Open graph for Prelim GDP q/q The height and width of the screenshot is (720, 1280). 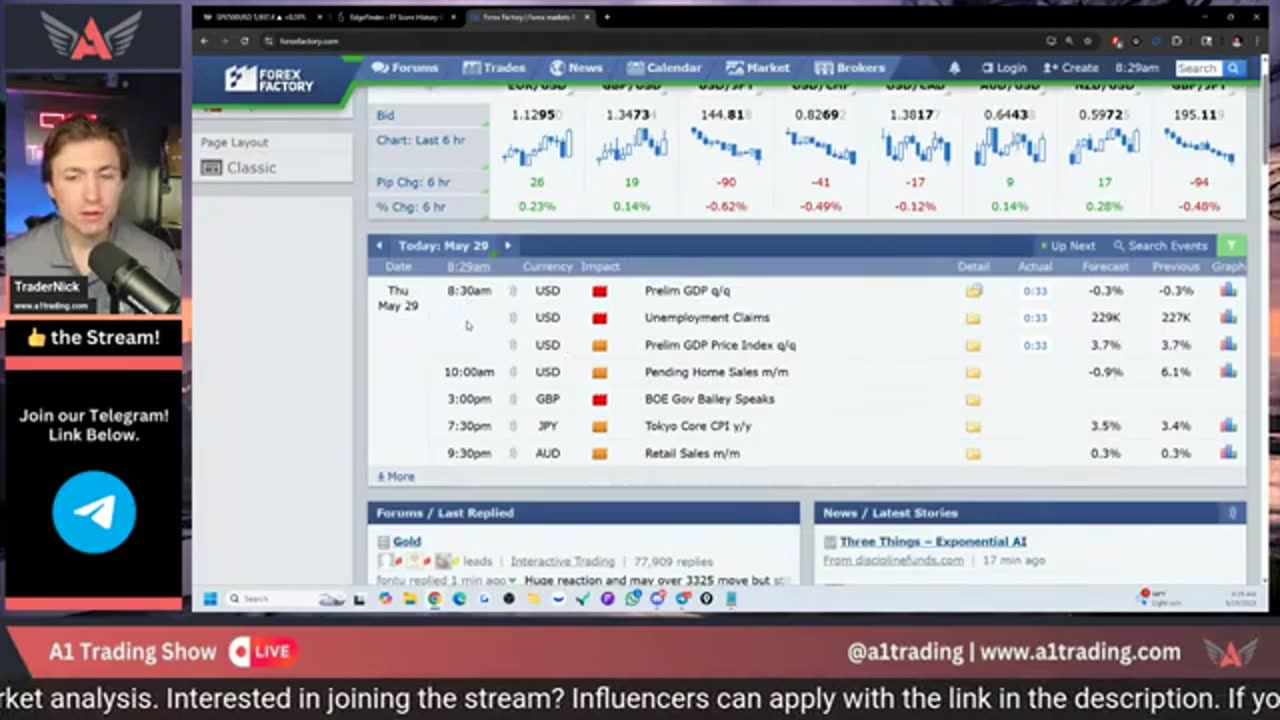[1228, 290]
